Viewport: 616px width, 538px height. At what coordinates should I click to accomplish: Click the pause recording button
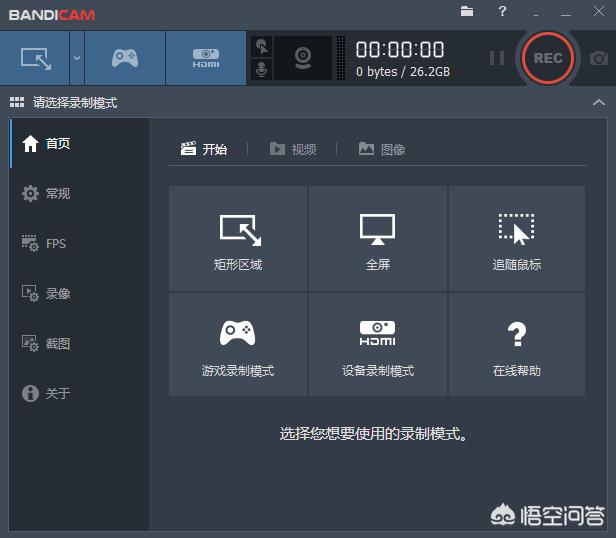497,58
